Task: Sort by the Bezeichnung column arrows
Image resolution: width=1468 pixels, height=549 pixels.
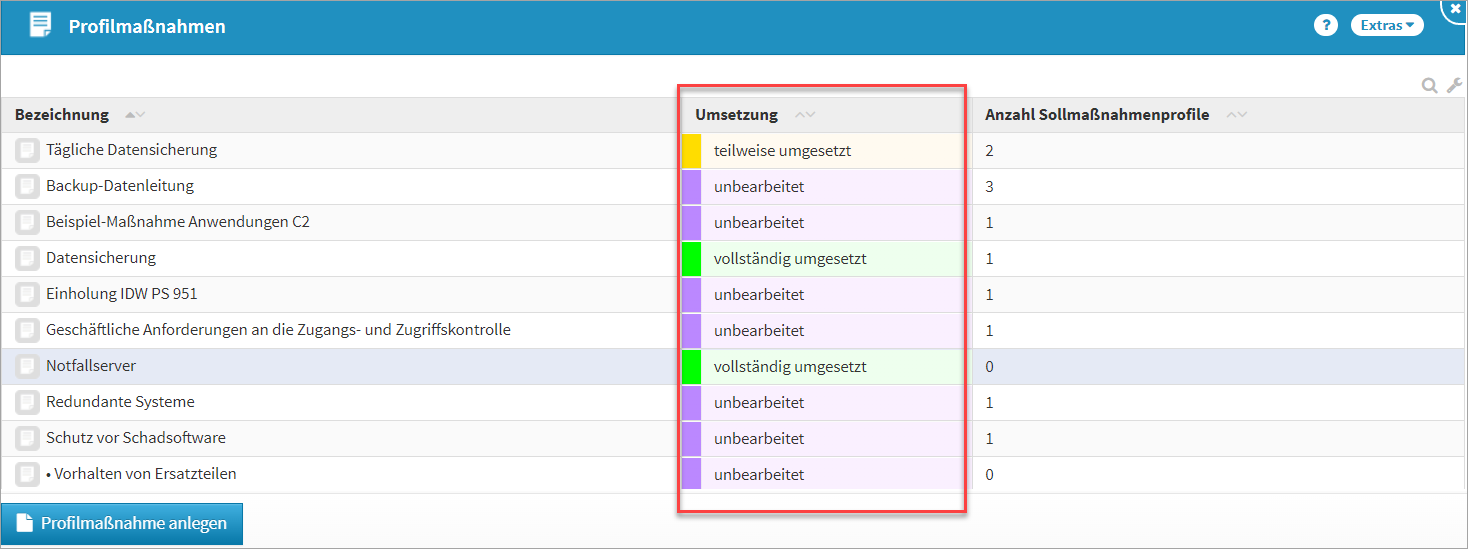Action: click(135, 116)
